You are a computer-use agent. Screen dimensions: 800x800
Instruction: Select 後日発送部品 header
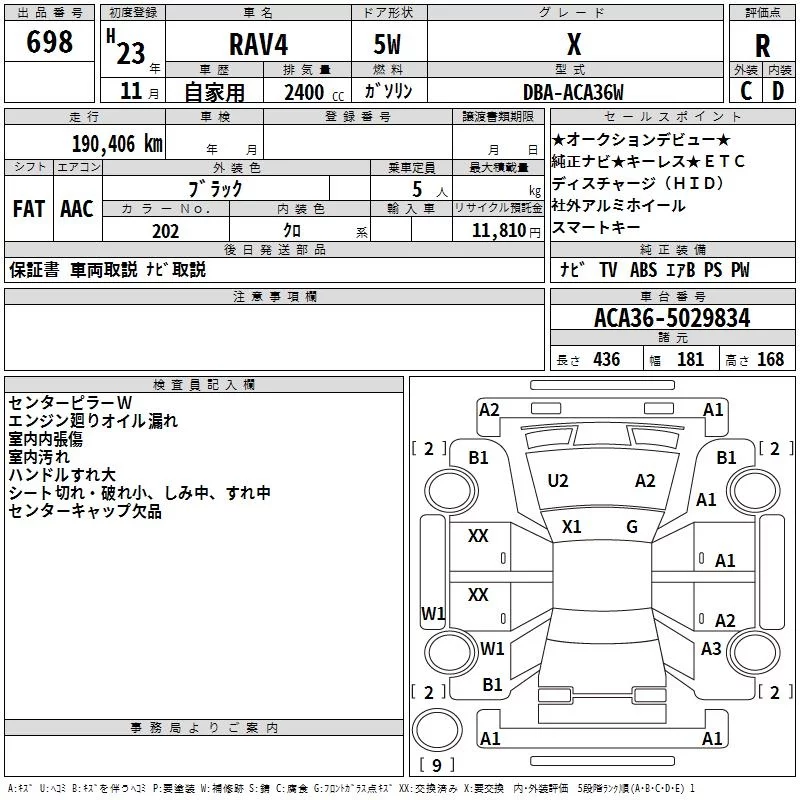click(x=274, y=249)
